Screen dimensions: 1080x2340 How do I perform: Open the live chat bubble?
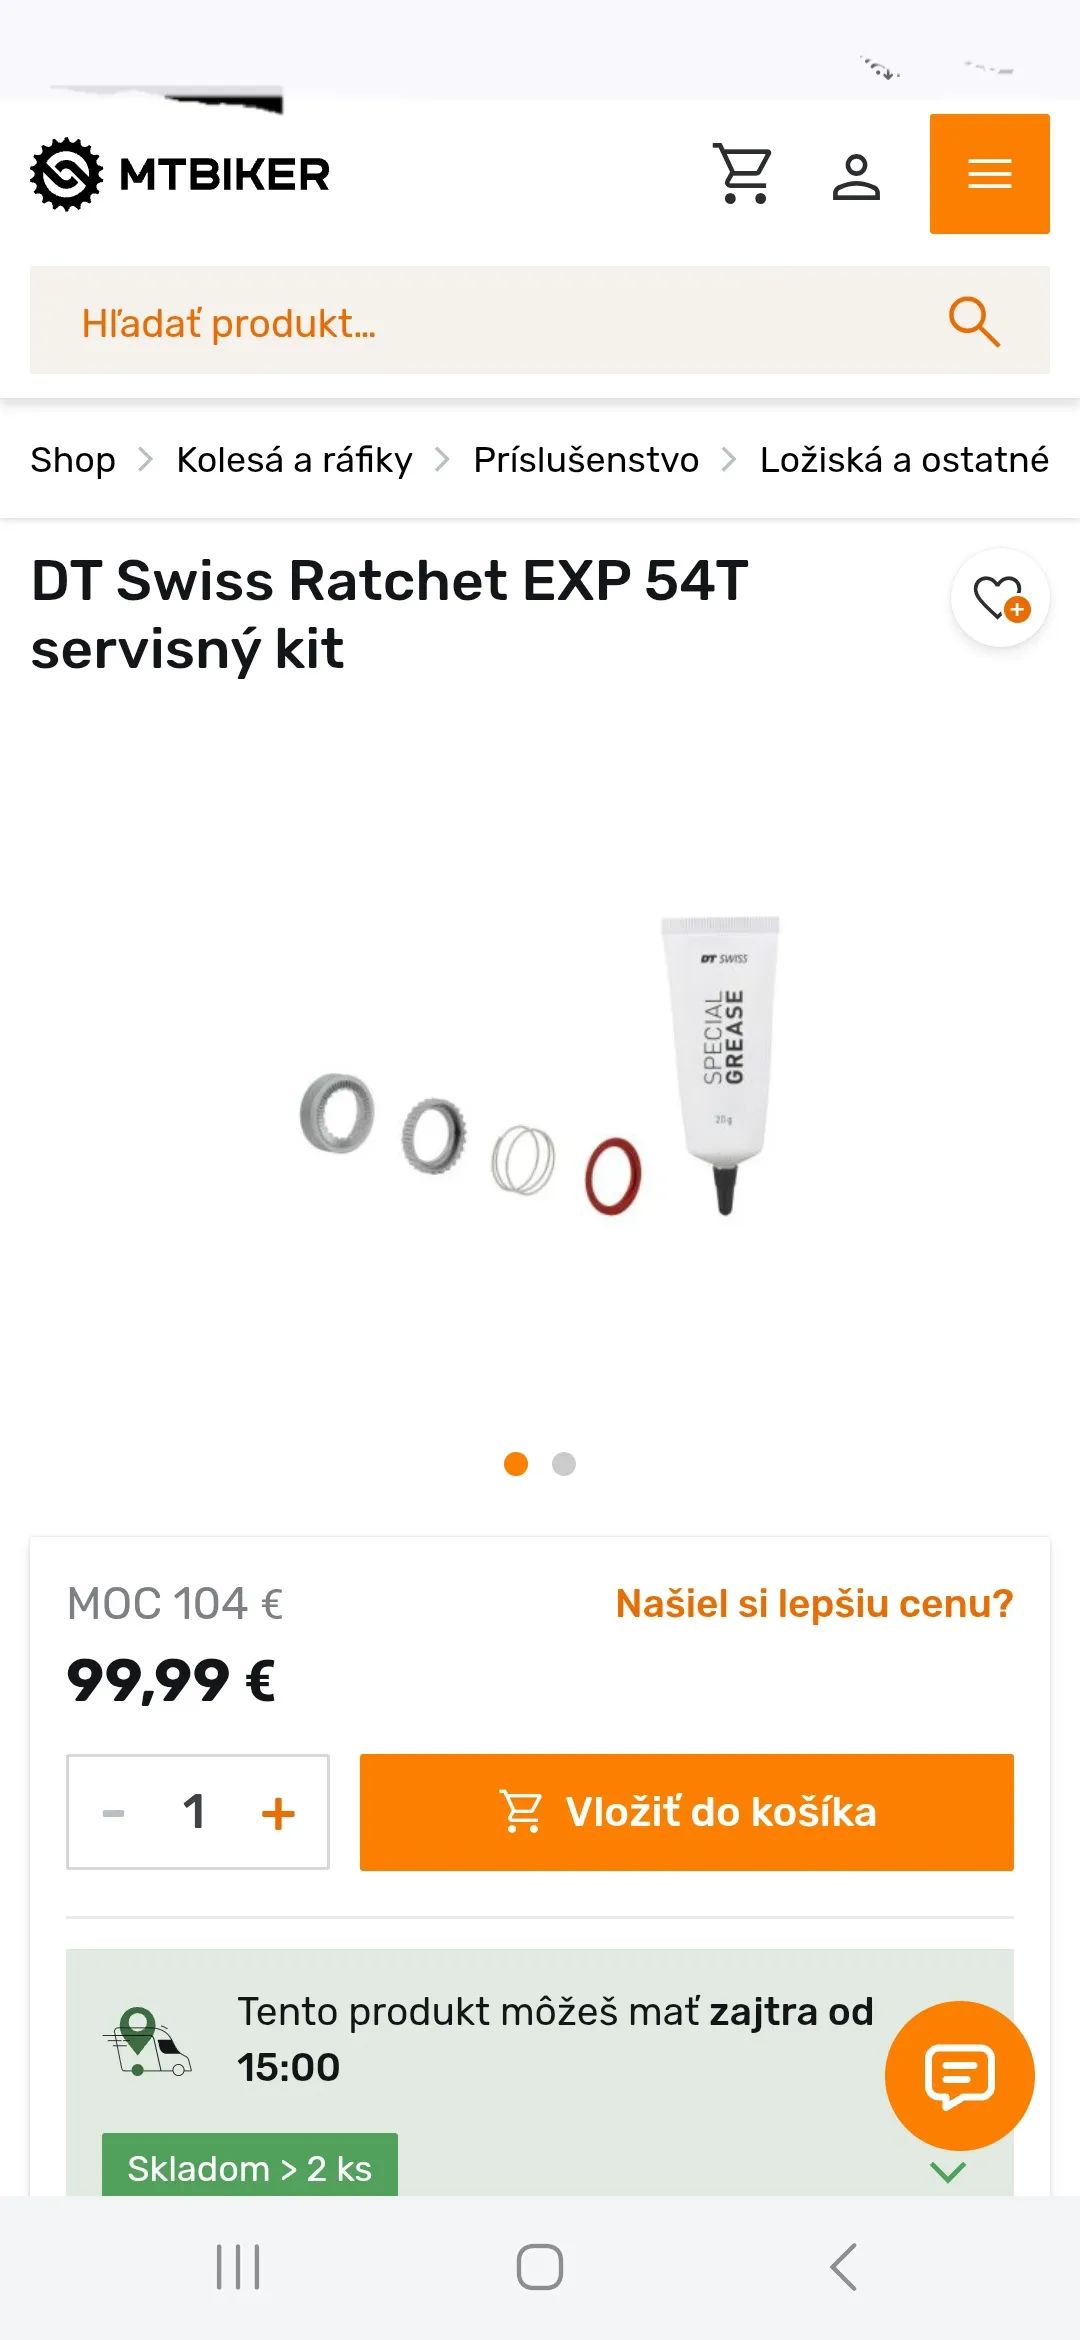960,2075
